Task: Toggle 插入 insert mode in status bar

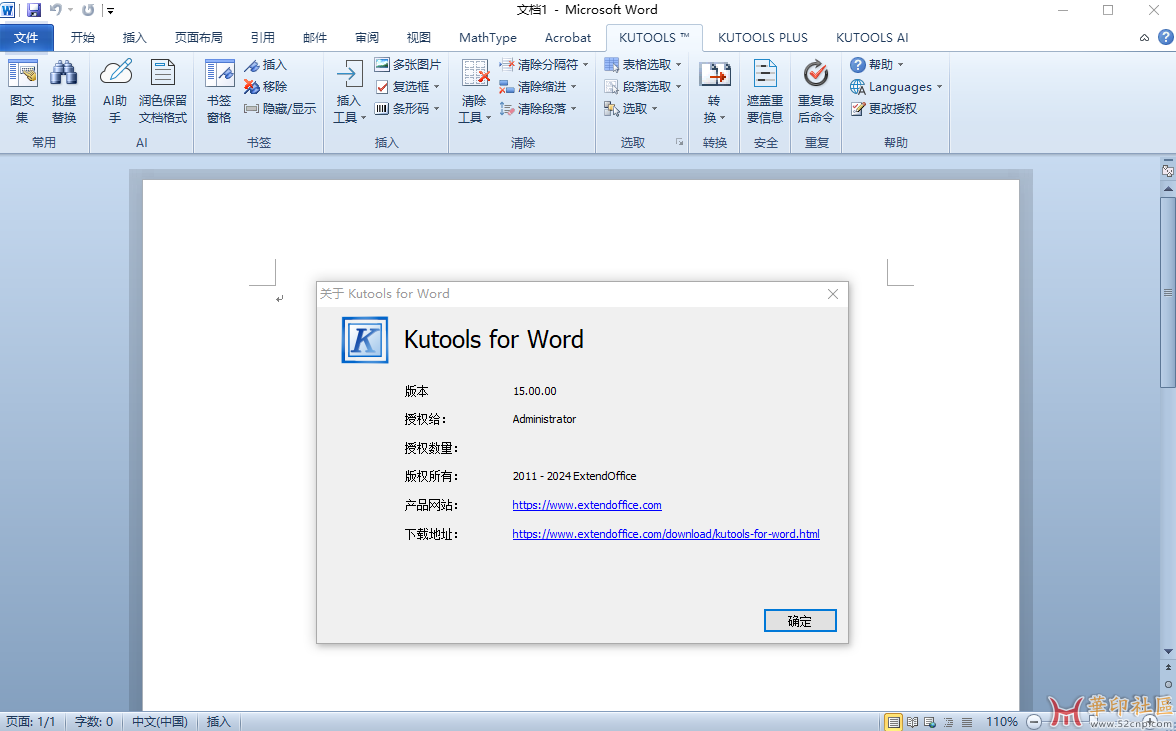Action: [218, 722]
